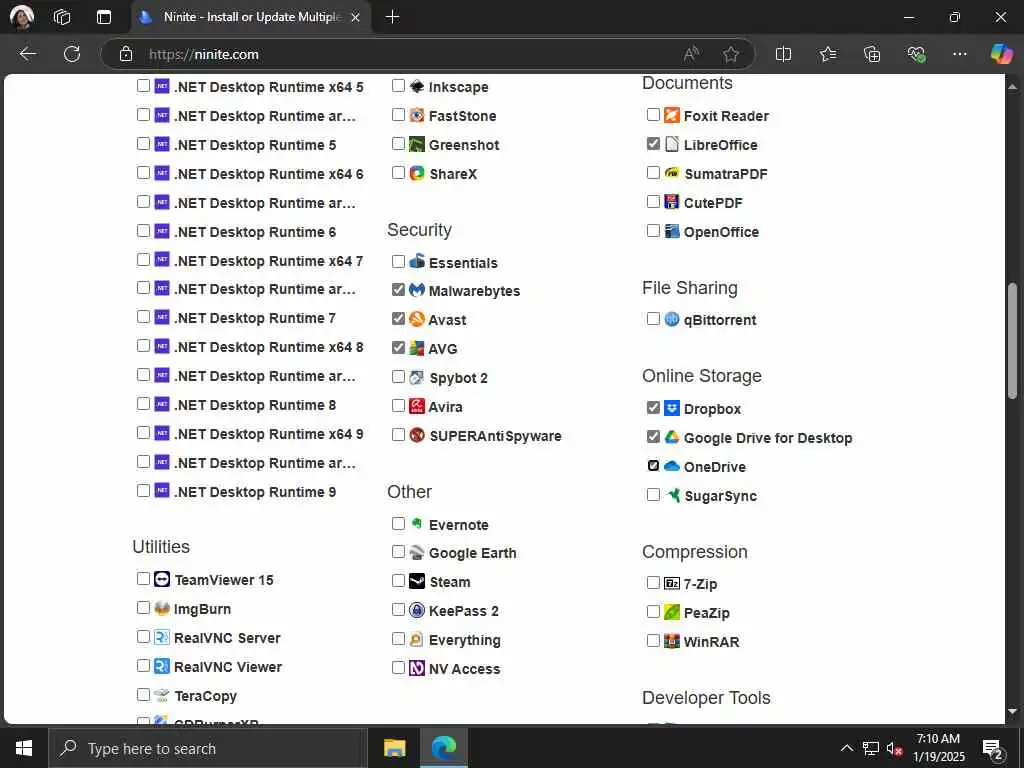Viewport: 1024px width, 768px height.
Task: Go back to previous page
Action: (28, 54)
